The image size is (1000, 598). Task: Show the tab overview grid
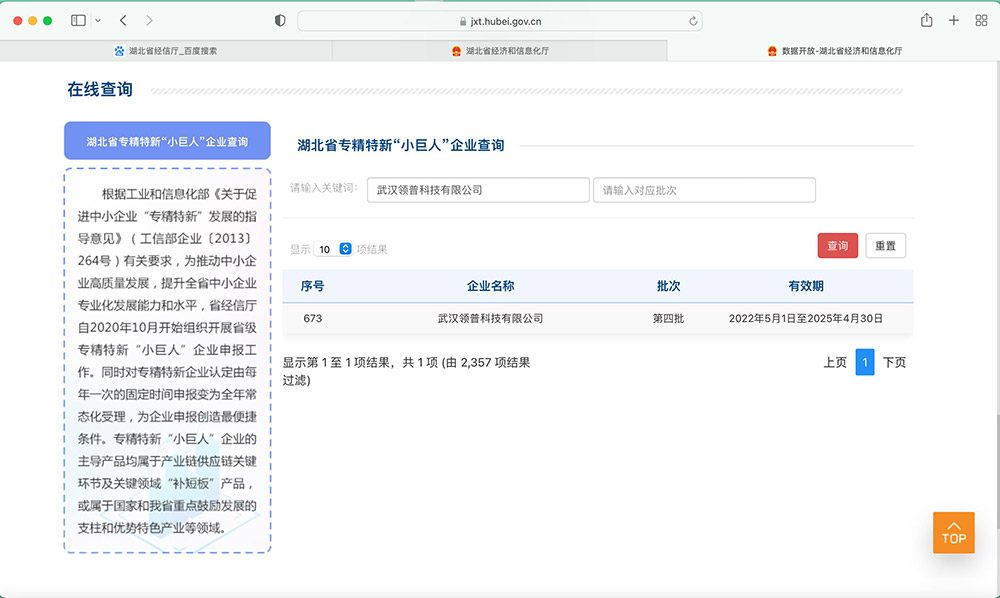pos(981,20)
